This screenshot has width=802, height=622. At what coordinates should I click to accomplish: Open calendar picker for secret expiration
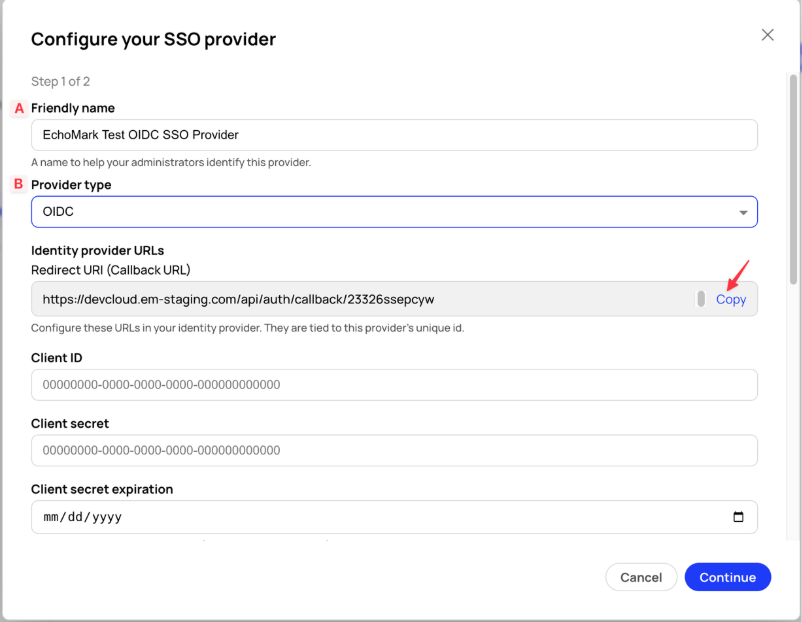tap(738, 517)
